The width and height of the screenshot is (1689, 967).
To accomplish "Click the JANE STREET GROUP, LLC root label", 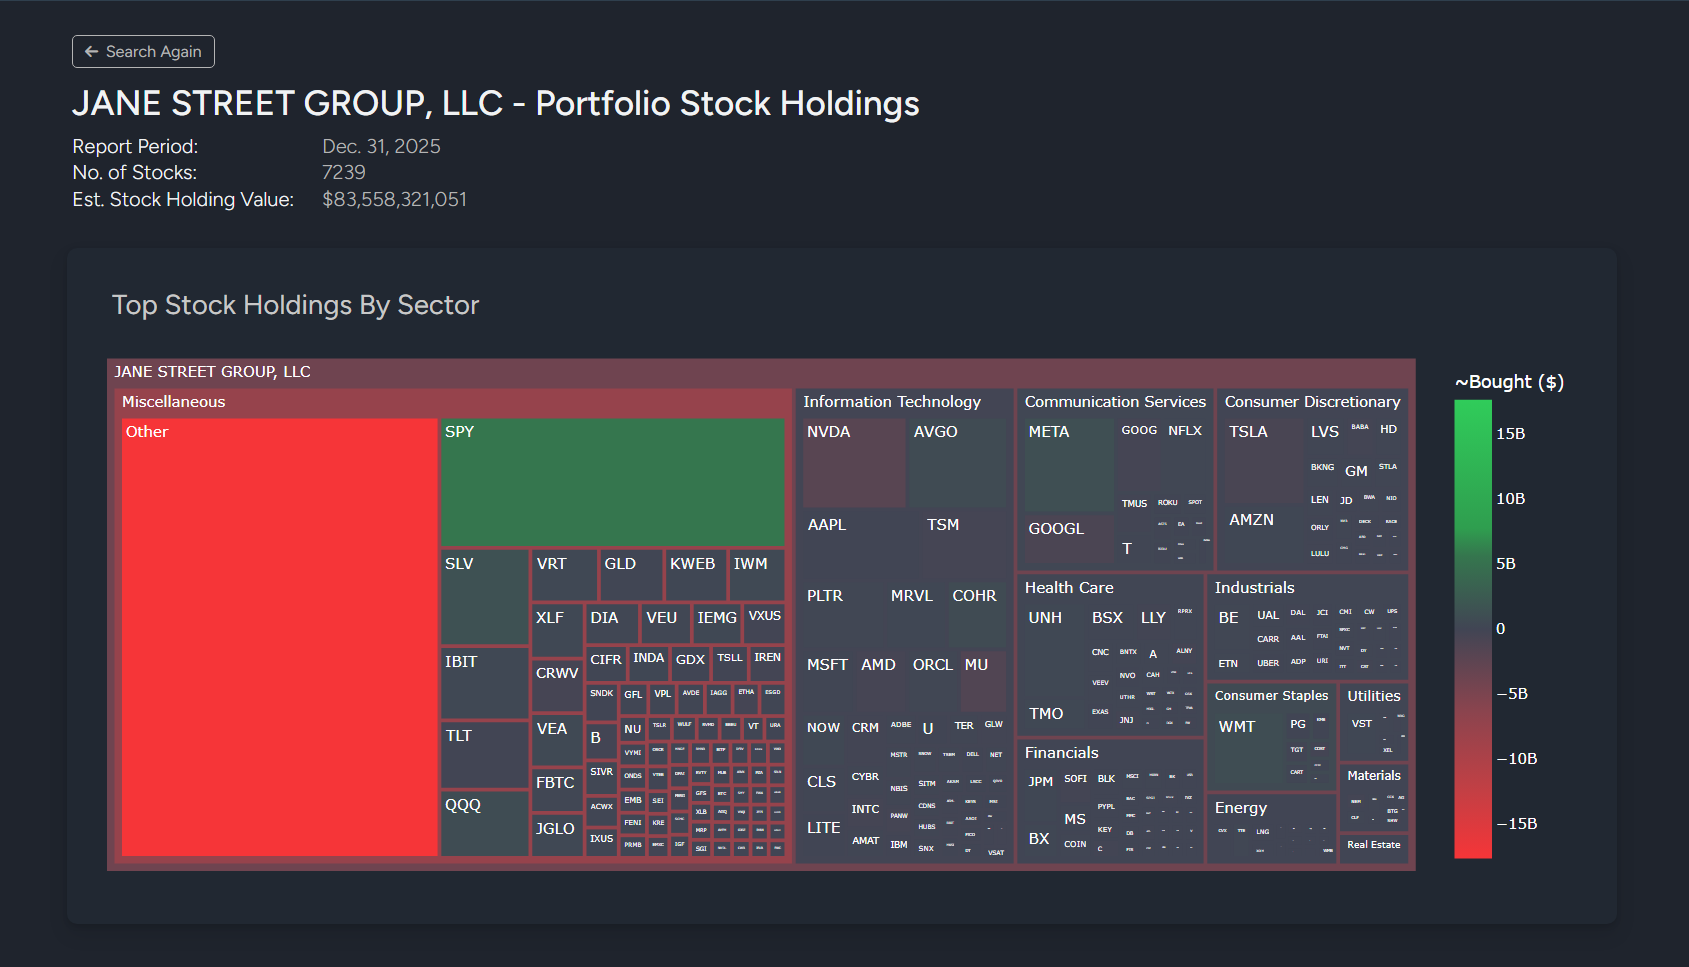I will pos(211,371).
